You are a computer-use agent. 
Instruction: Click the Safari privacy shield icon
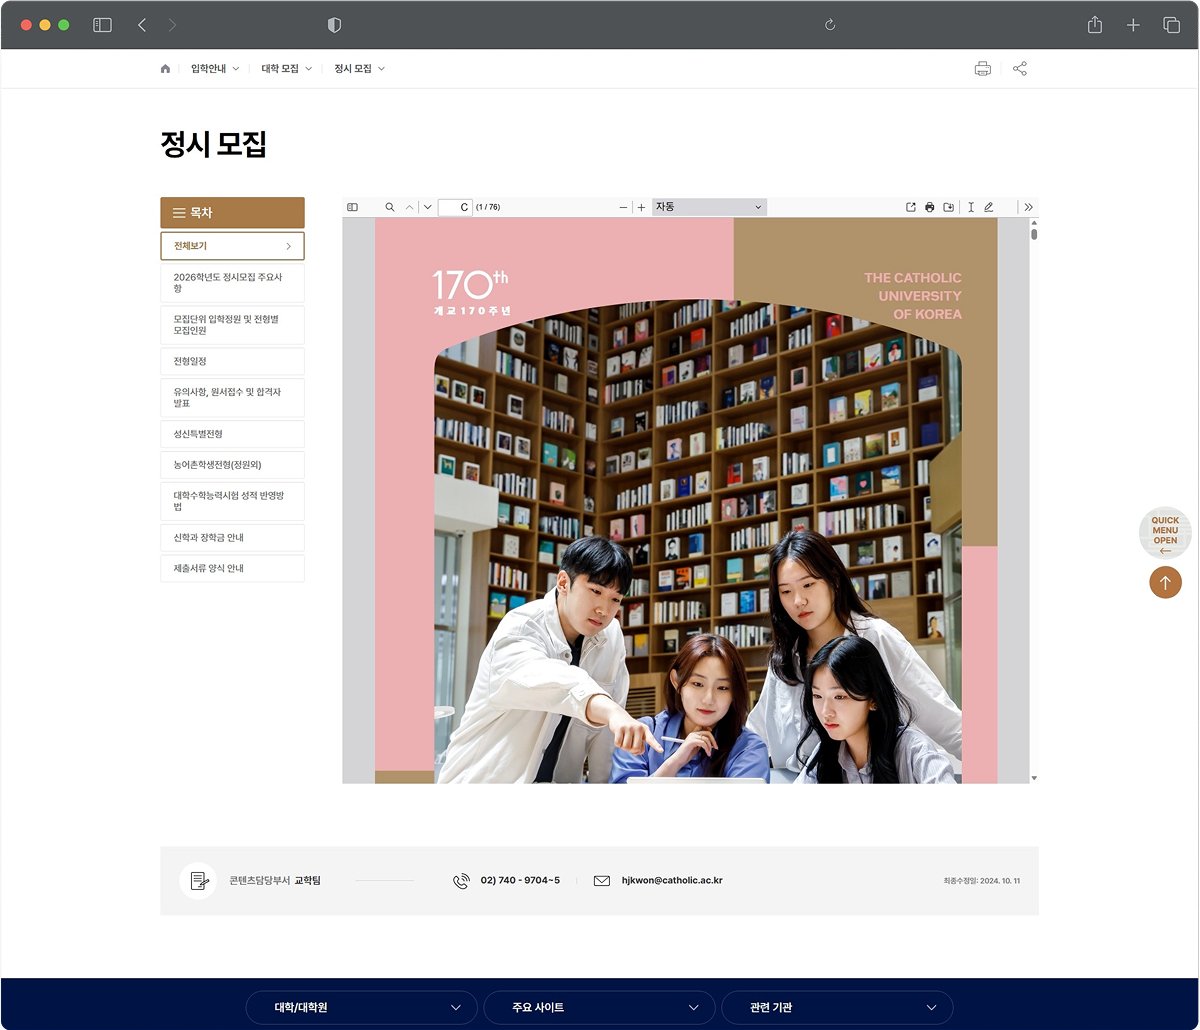click(x=334, y=25)
